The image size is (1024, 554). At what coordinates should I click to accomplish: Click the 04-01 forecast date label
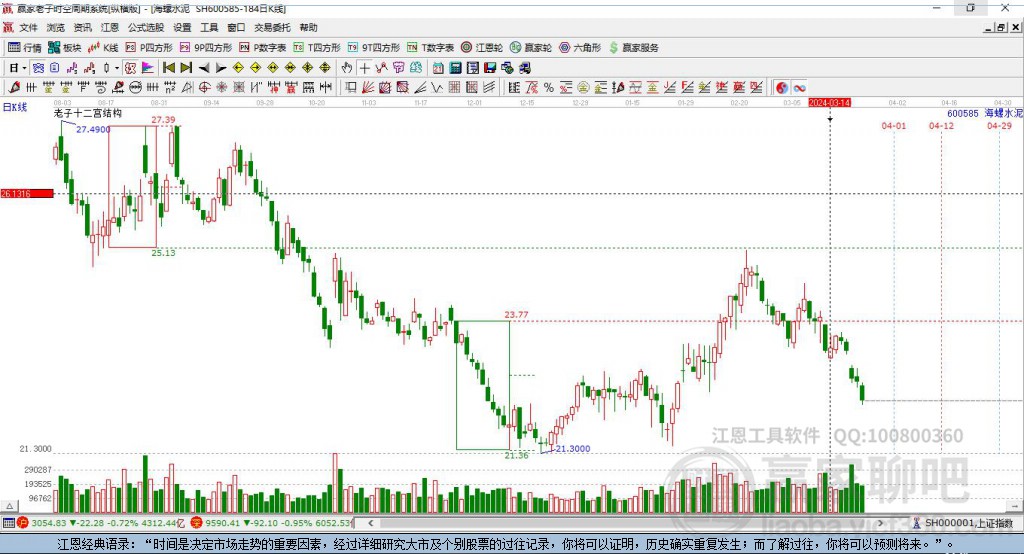893,125
